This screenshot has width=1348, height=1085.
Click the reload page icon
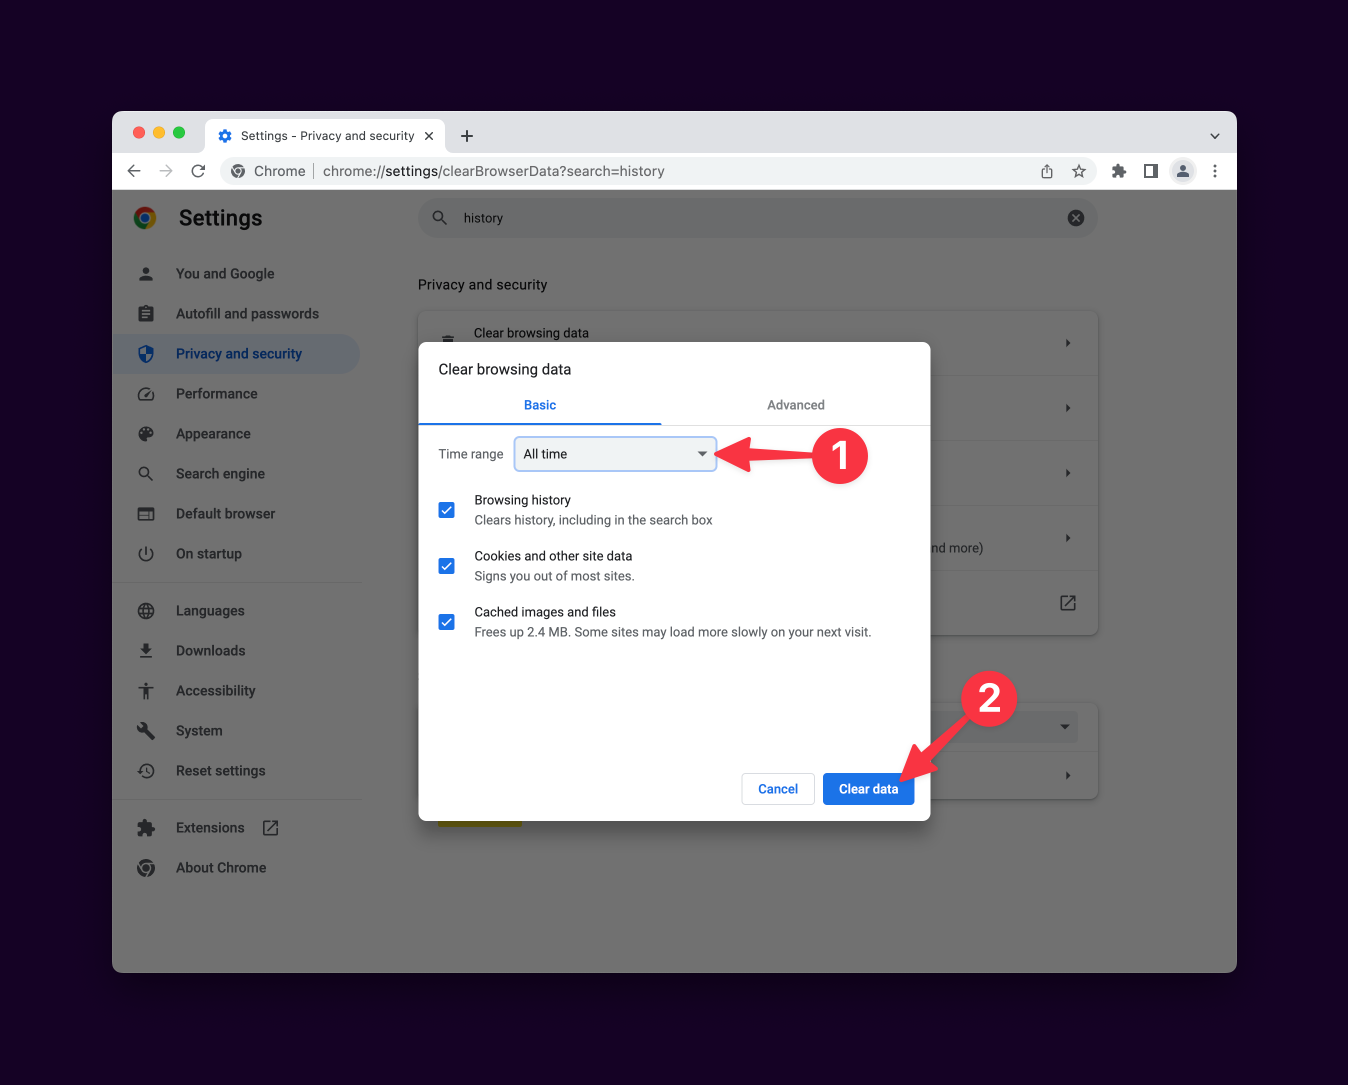click(198, 171)
